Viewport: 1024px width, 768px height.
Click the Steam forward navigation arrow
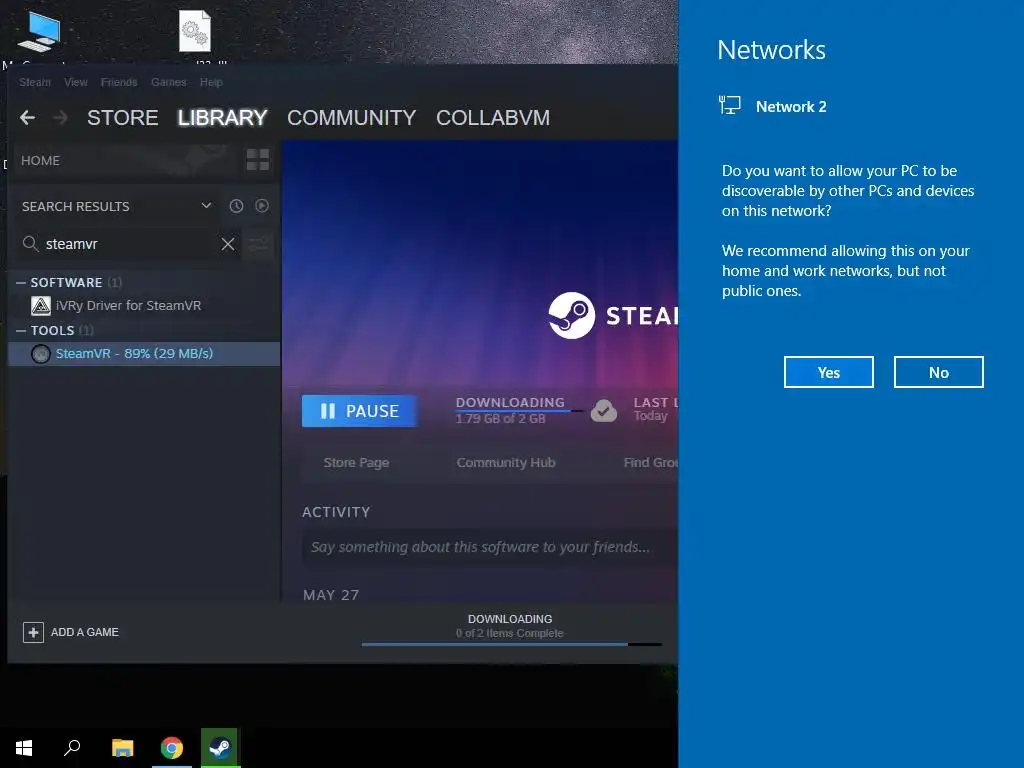(60, 118)
